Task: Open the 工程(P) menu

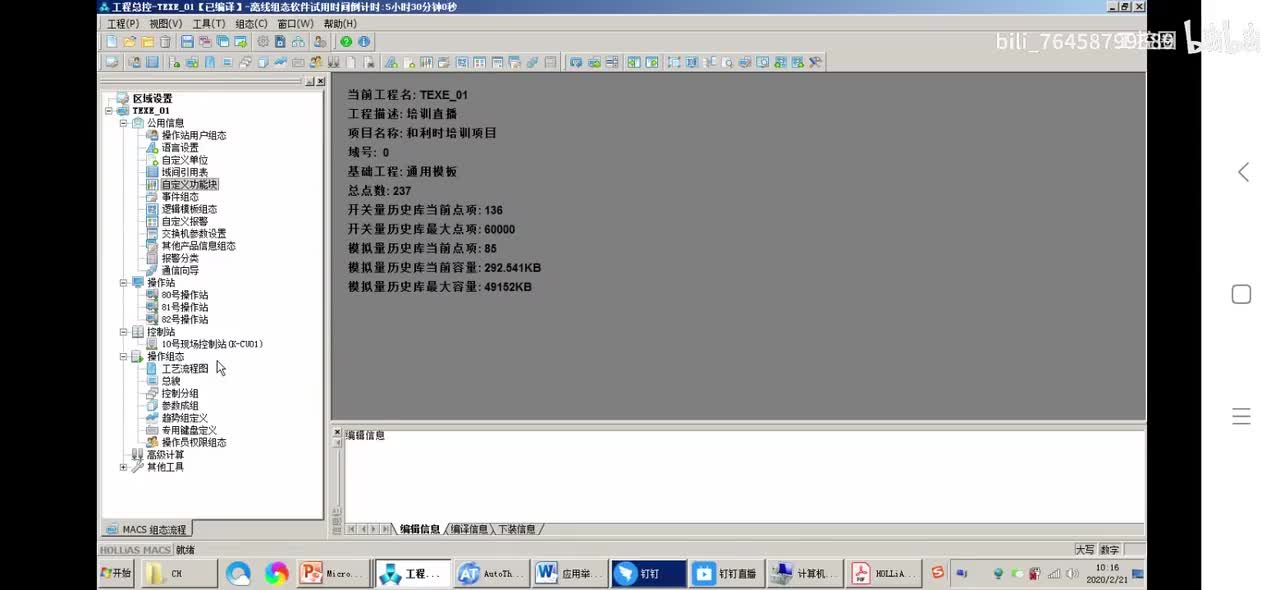Action: [x=123, y=23]
